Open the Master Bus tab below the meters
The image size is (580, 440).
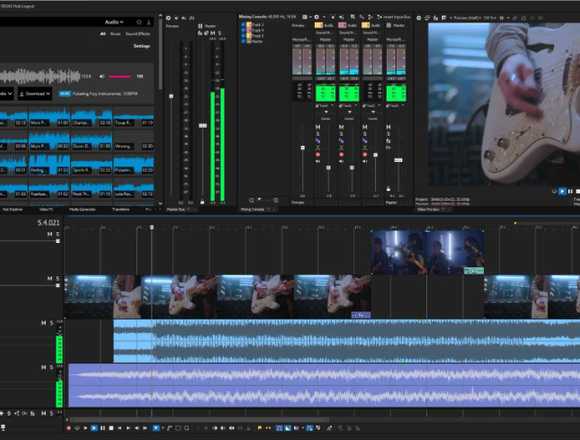176,209
